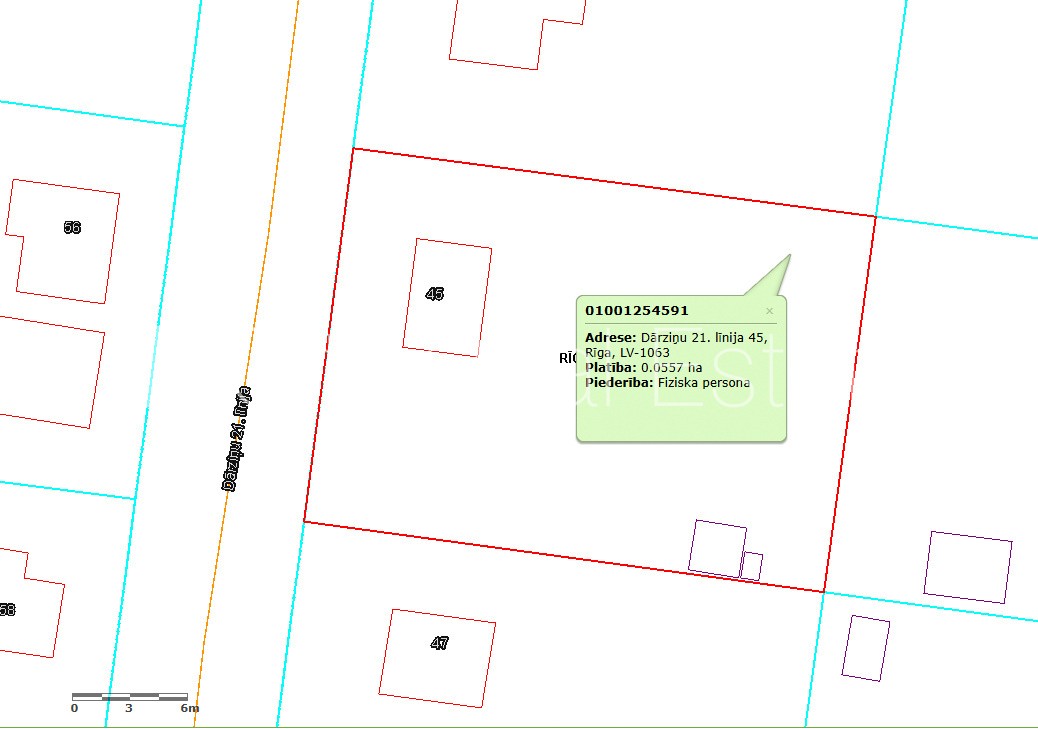Screen dimensions: 1038x729
Task: Select the small purple shed beside the outbuilding
Action: click(x=751, y=566)
